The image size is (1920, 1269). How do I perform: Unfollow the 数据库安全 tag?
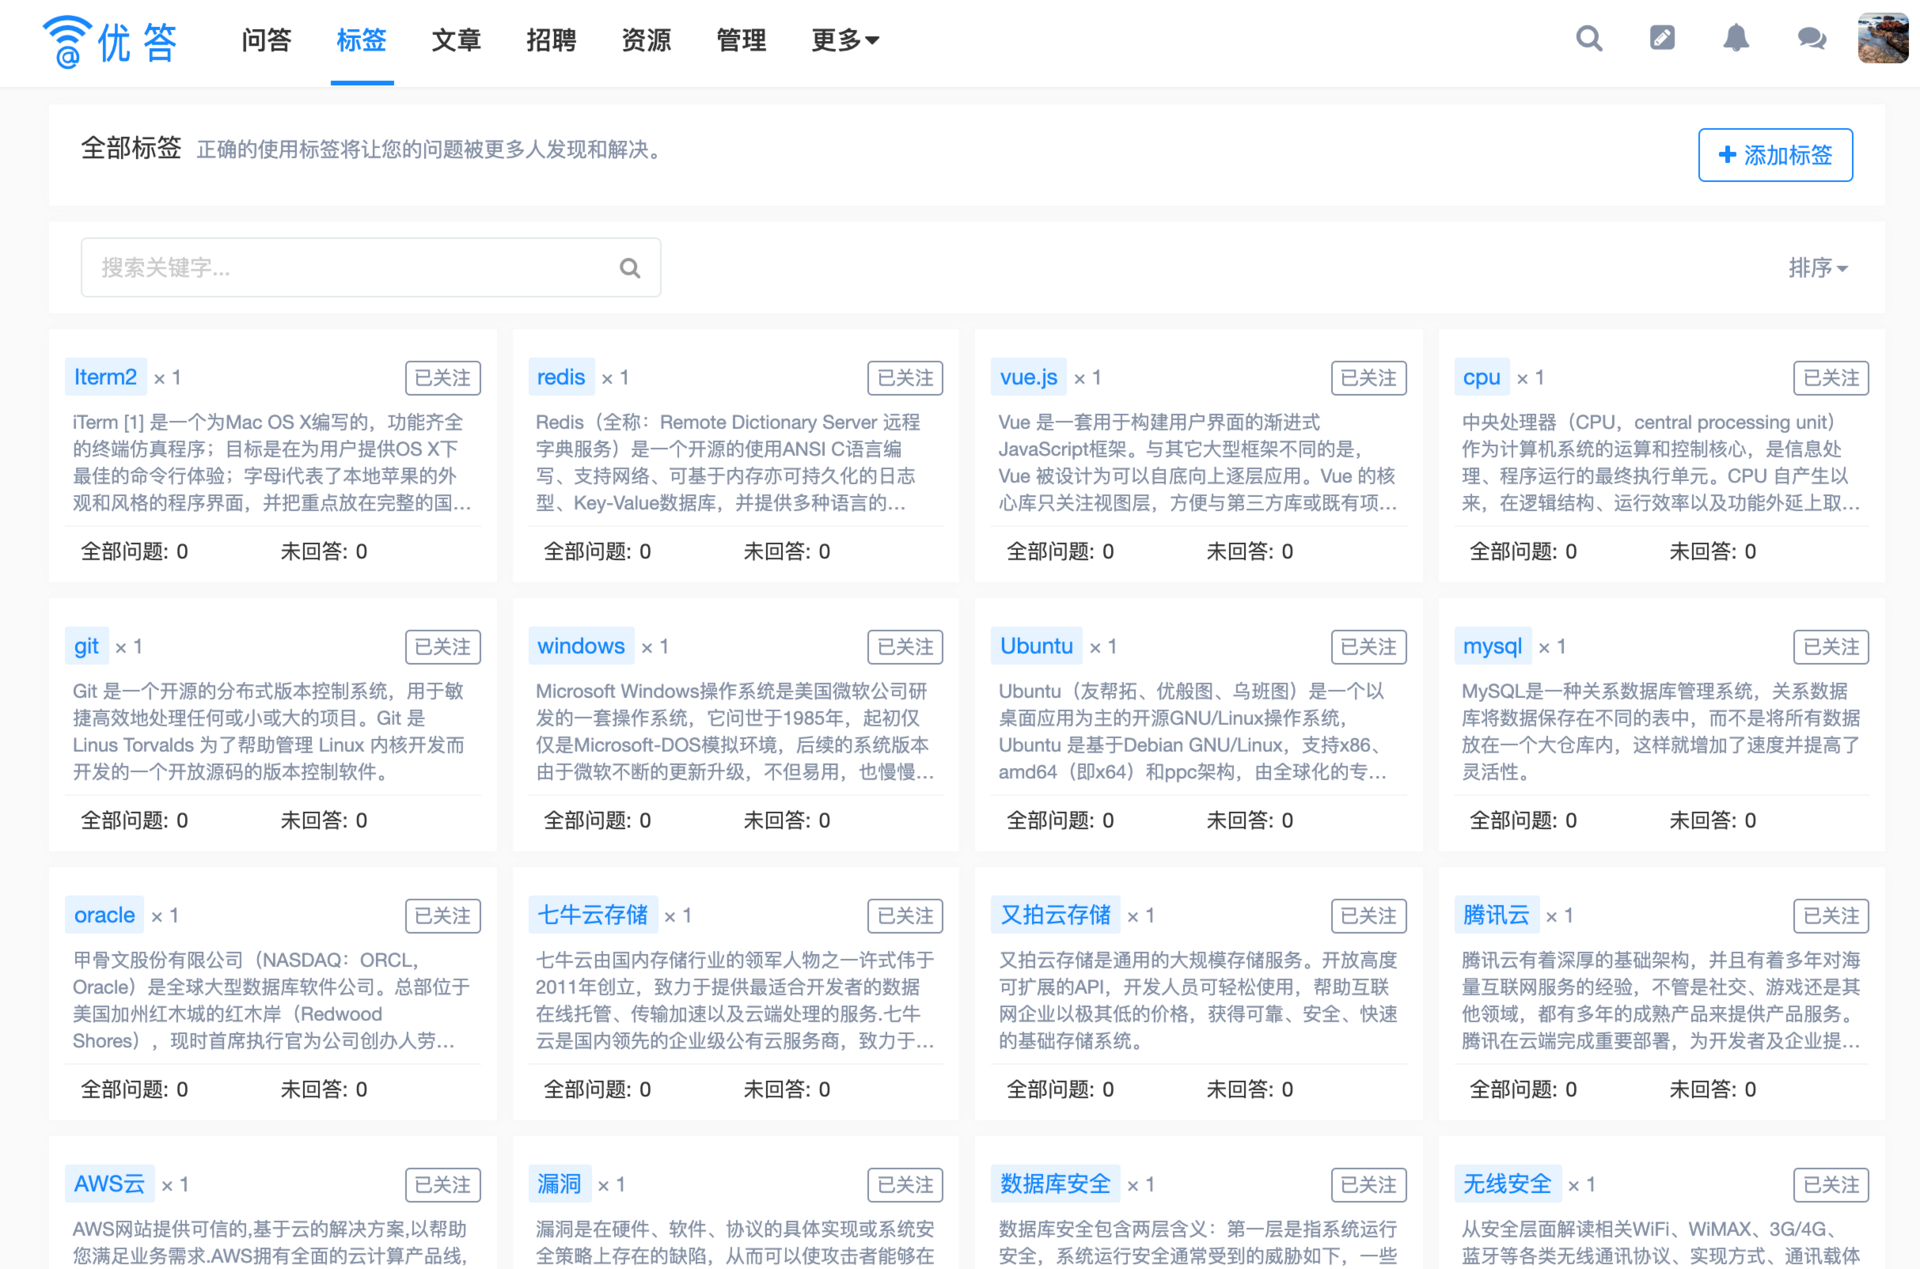coord(1369,1185)
